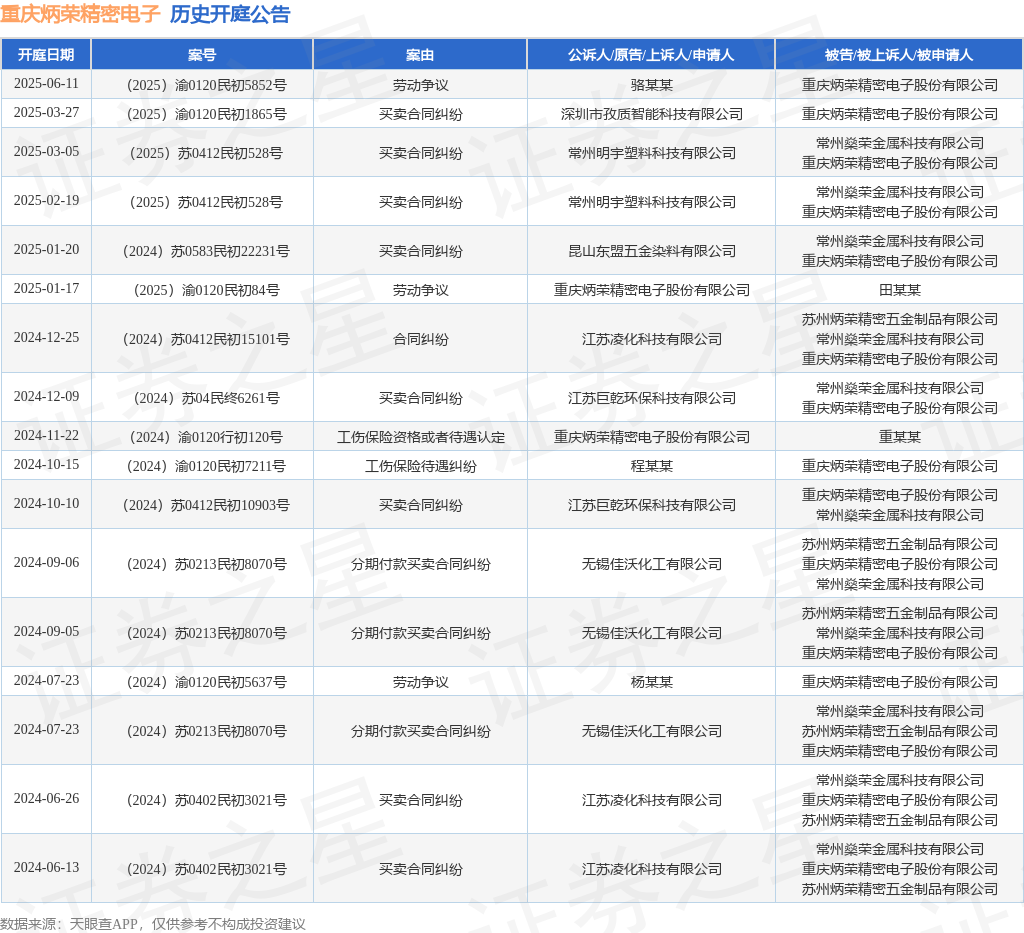
Task: Click plaintiff 昆山东盟五金染料有限公司
Action: coord(651,251)
